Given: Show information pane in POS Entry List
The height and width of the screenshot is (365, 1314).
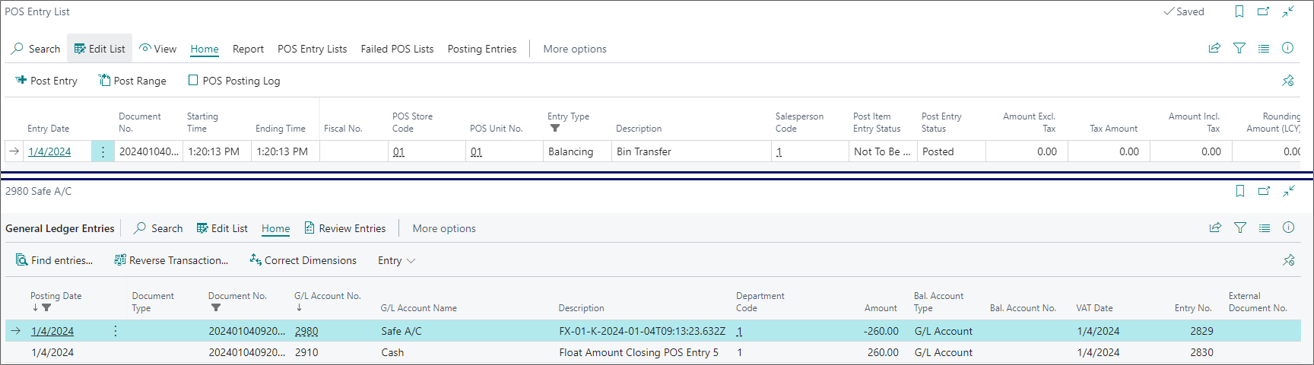Looking at the screenshot, I should coord(1288,48).
